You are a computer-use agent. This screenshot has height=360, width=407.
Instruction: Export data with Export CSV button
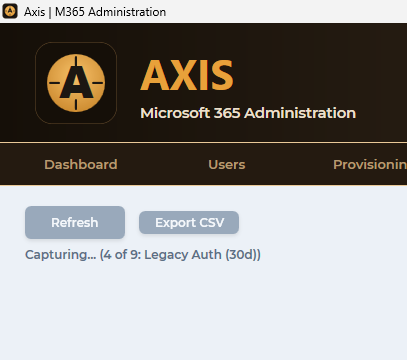pos(189,222)
